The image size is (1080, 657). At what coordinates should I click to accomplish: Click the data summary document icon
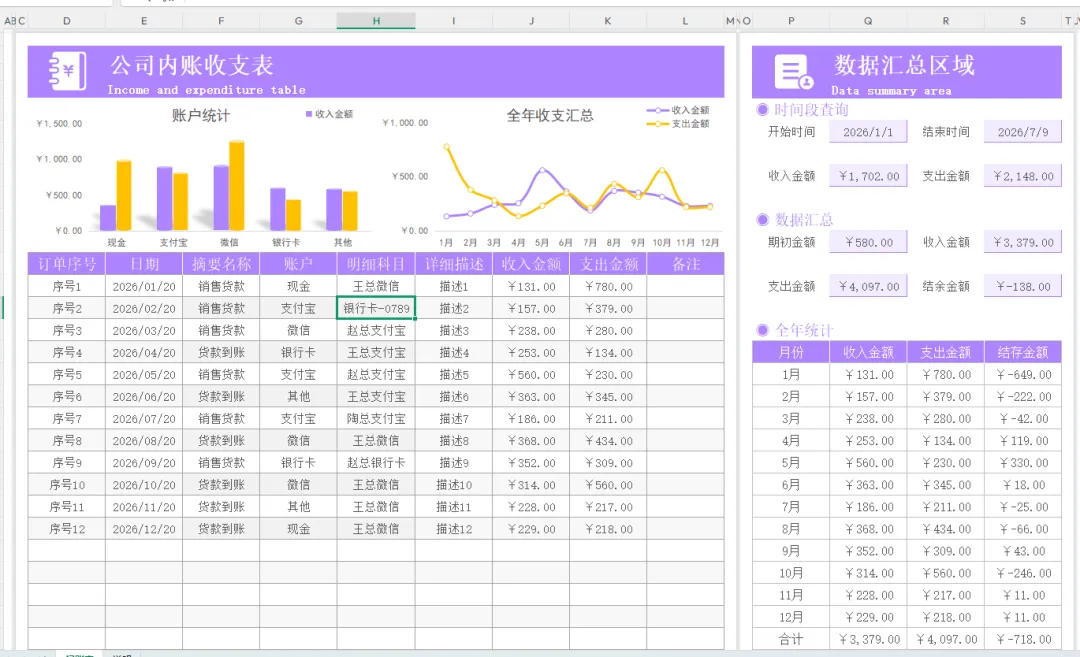click(793, 72)
